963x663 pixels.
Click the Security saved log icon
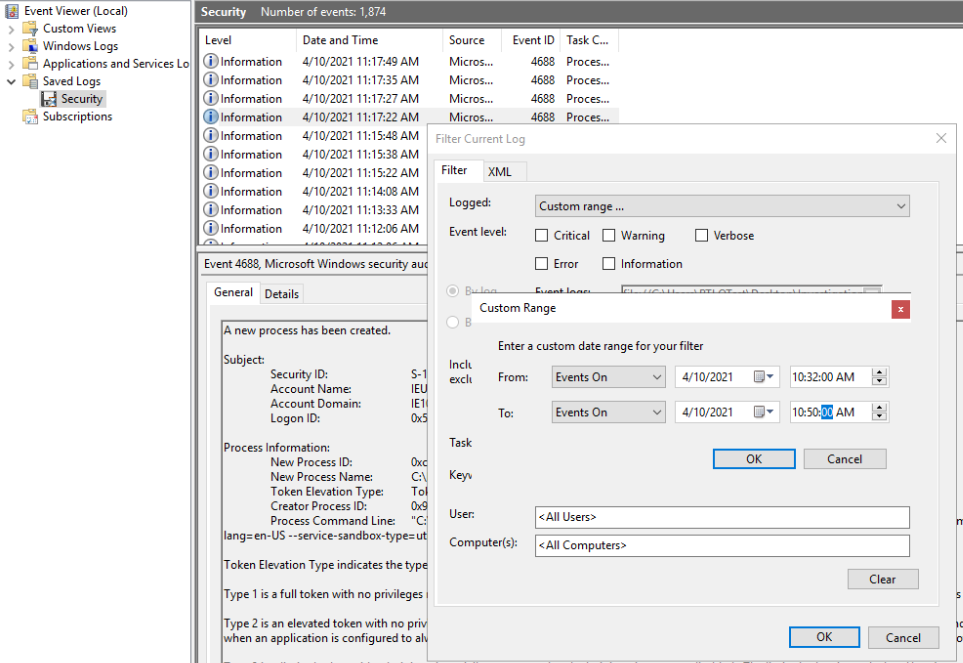[x=48, y=99]
